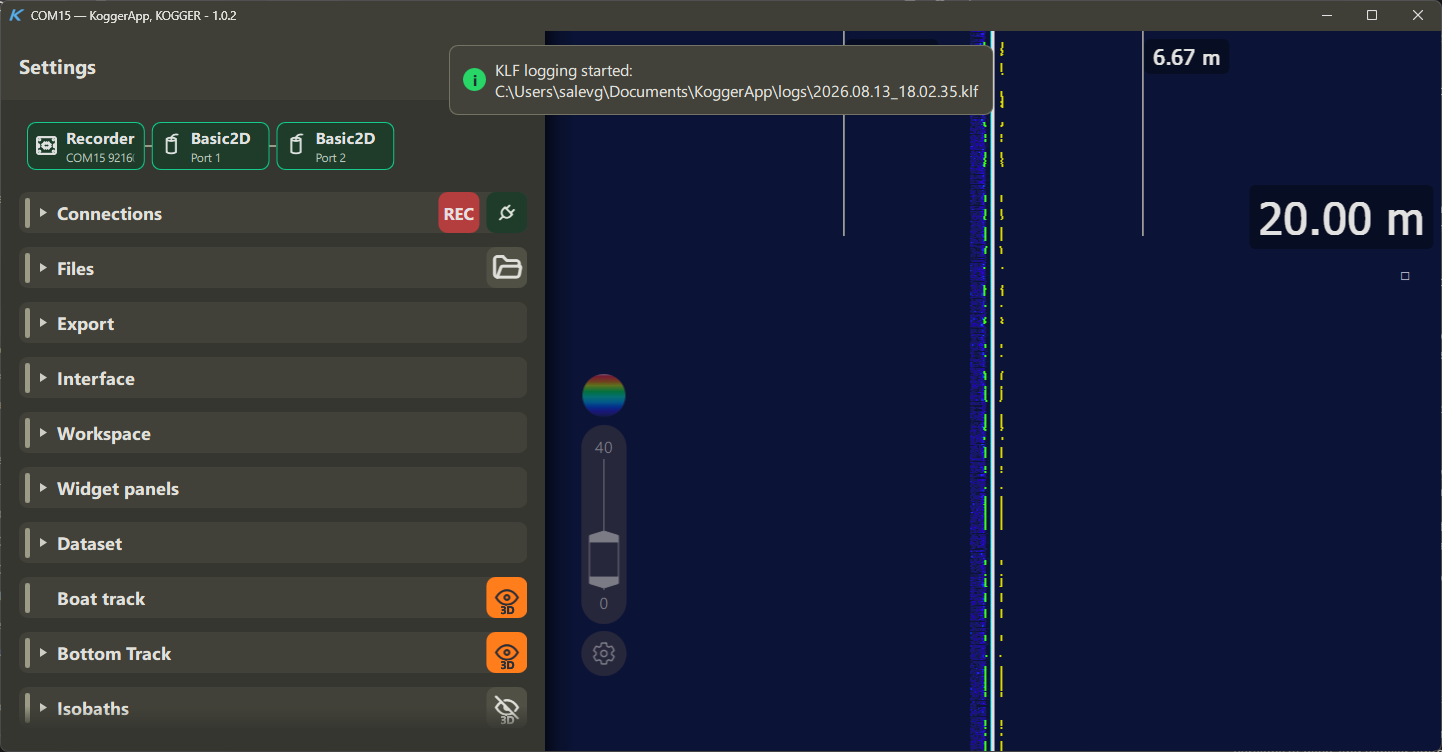
Task: Click the small square marker below depth readout
Action: click(x=1405, y=276)
